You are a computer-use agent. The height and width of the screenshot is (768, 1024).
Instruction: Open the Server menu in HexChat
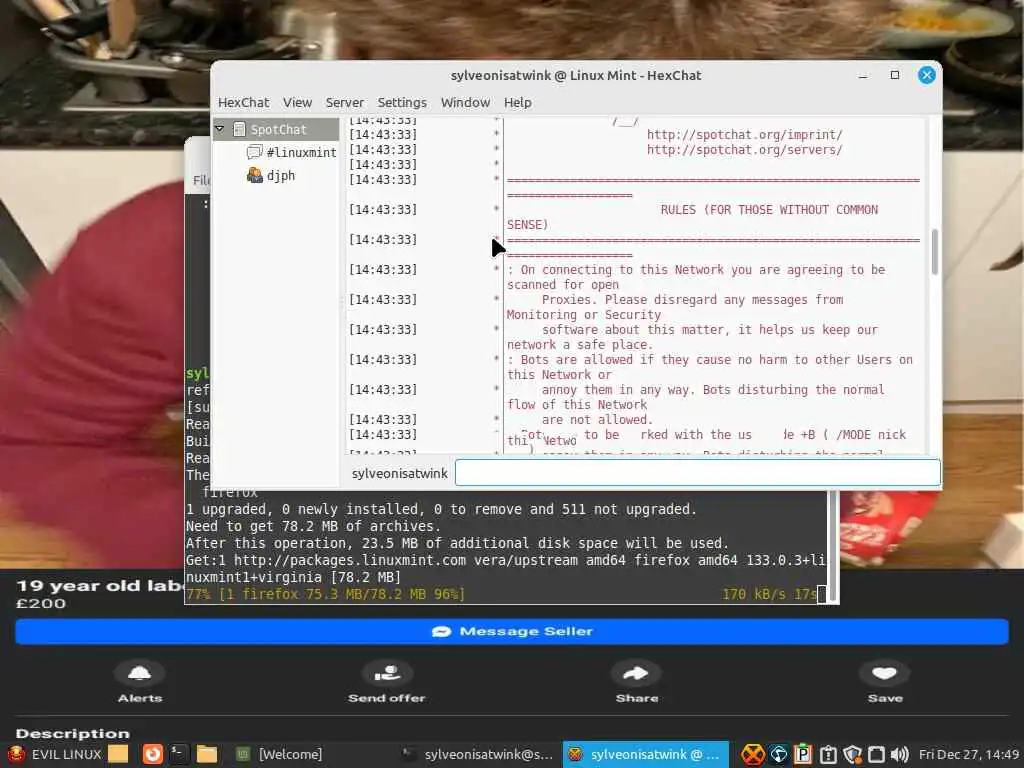(x=344, y=103)
